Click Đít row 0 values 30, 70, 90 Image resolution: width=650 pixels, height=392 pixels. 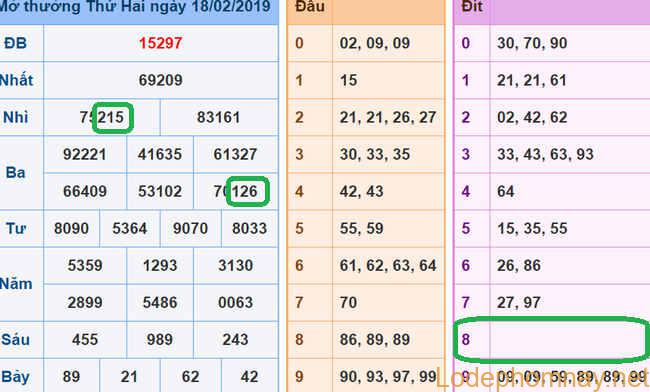click(x=532, y=43)
